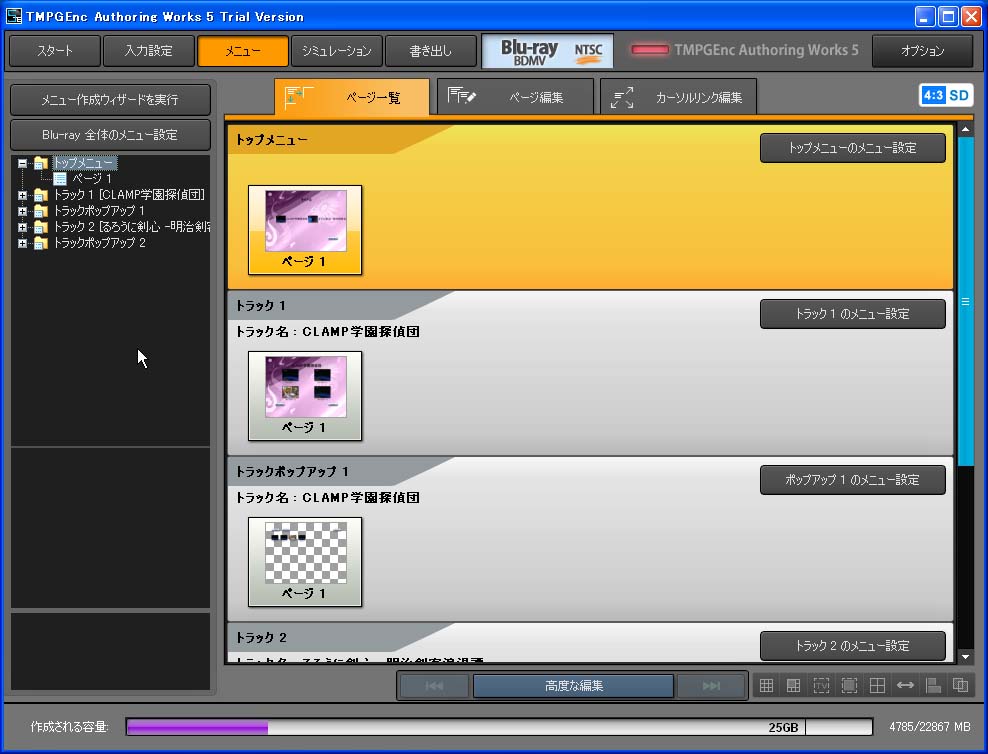Click the align objects icon

click(933, 686)
